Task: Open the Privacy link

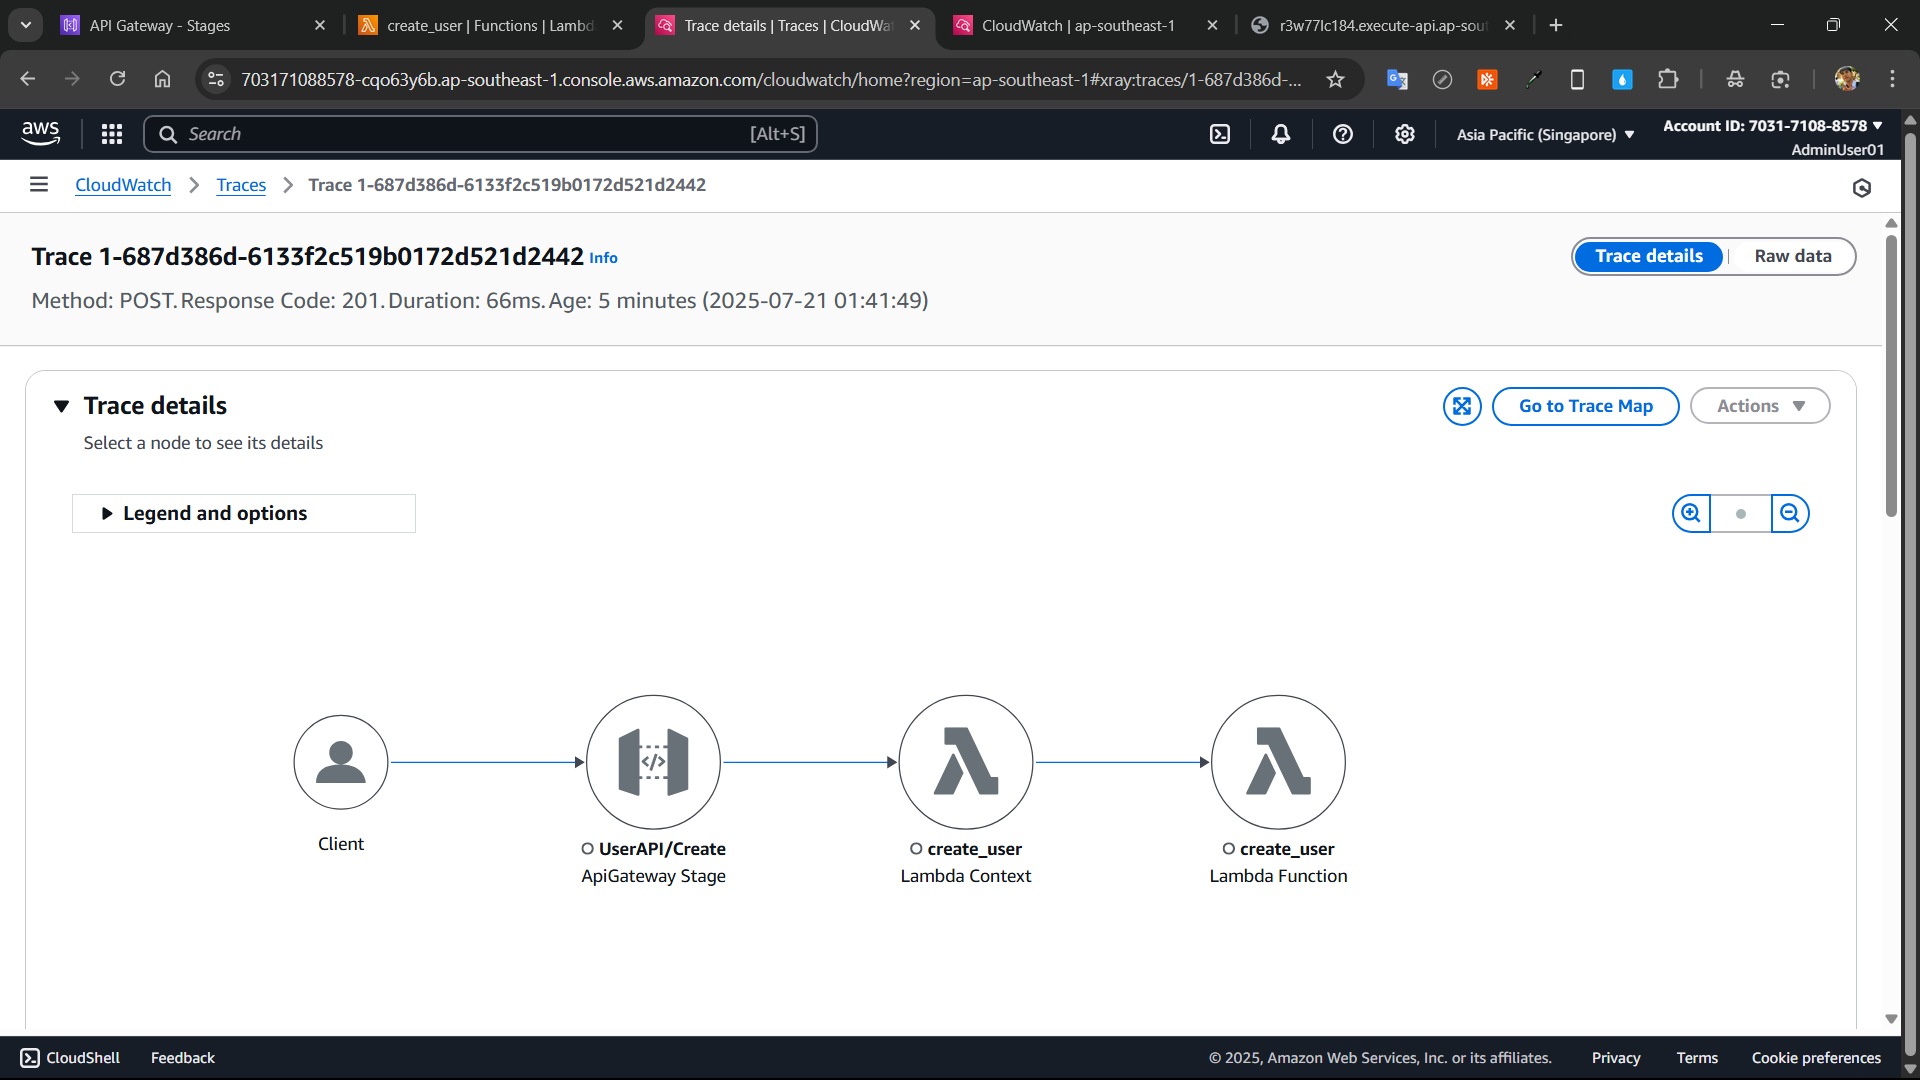Action: pyautogui.click(x=1616, y=1058)
